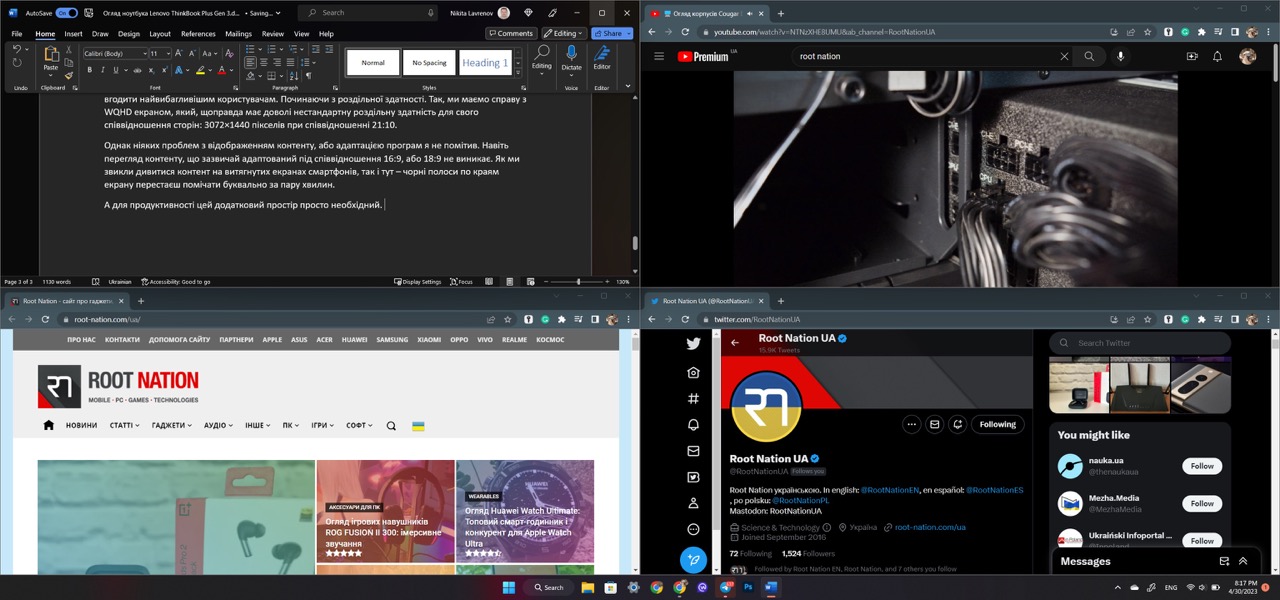Go to Root Nation home icon in nav

point(48,425)
